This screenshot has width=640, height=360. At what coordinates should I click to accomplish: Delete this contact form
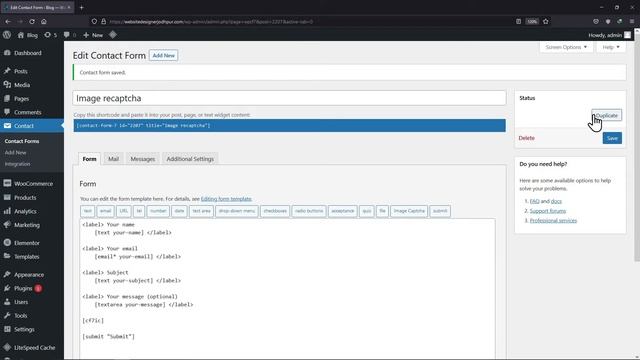click(x=527, y=138)
